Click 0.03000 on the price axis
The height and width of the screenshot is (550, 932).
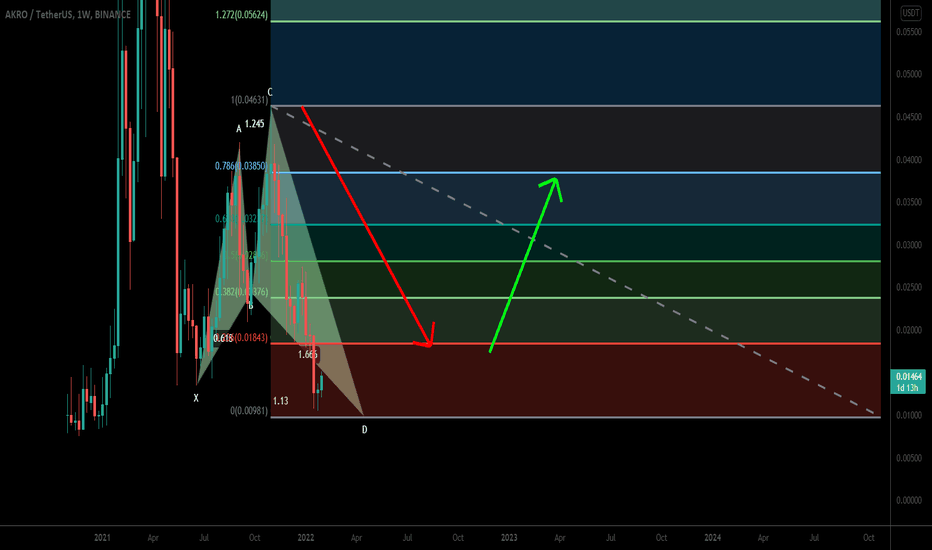pos(909,245)
